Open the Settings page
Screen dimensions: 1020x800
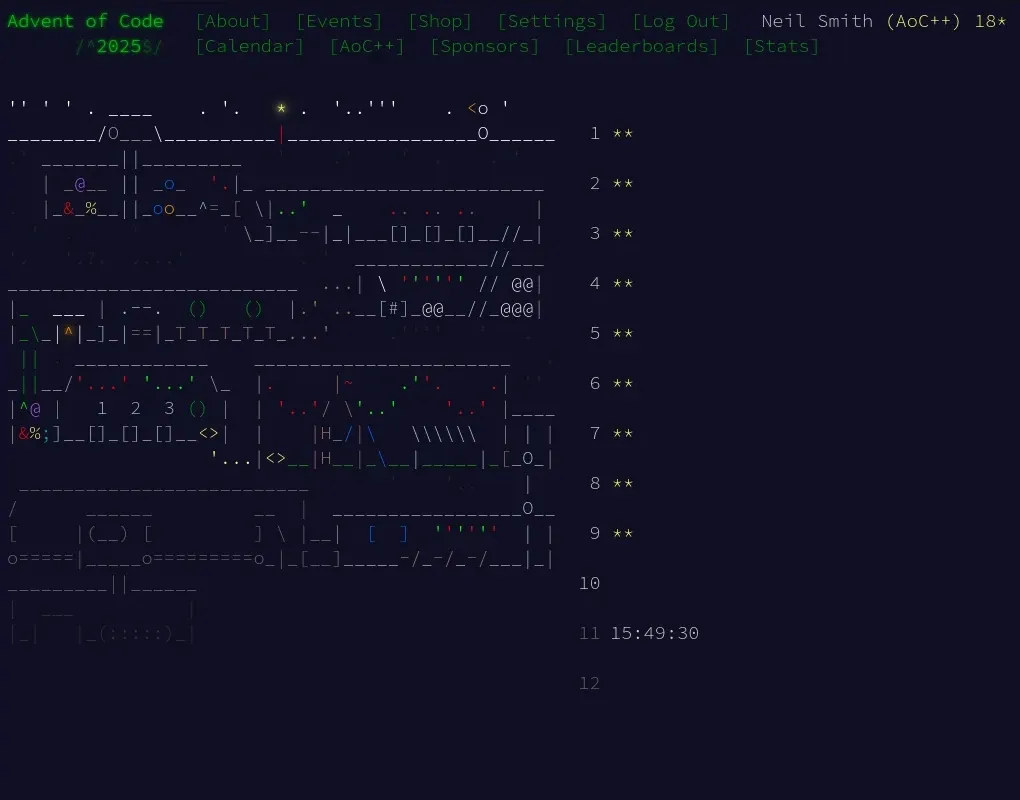(554, 20)
